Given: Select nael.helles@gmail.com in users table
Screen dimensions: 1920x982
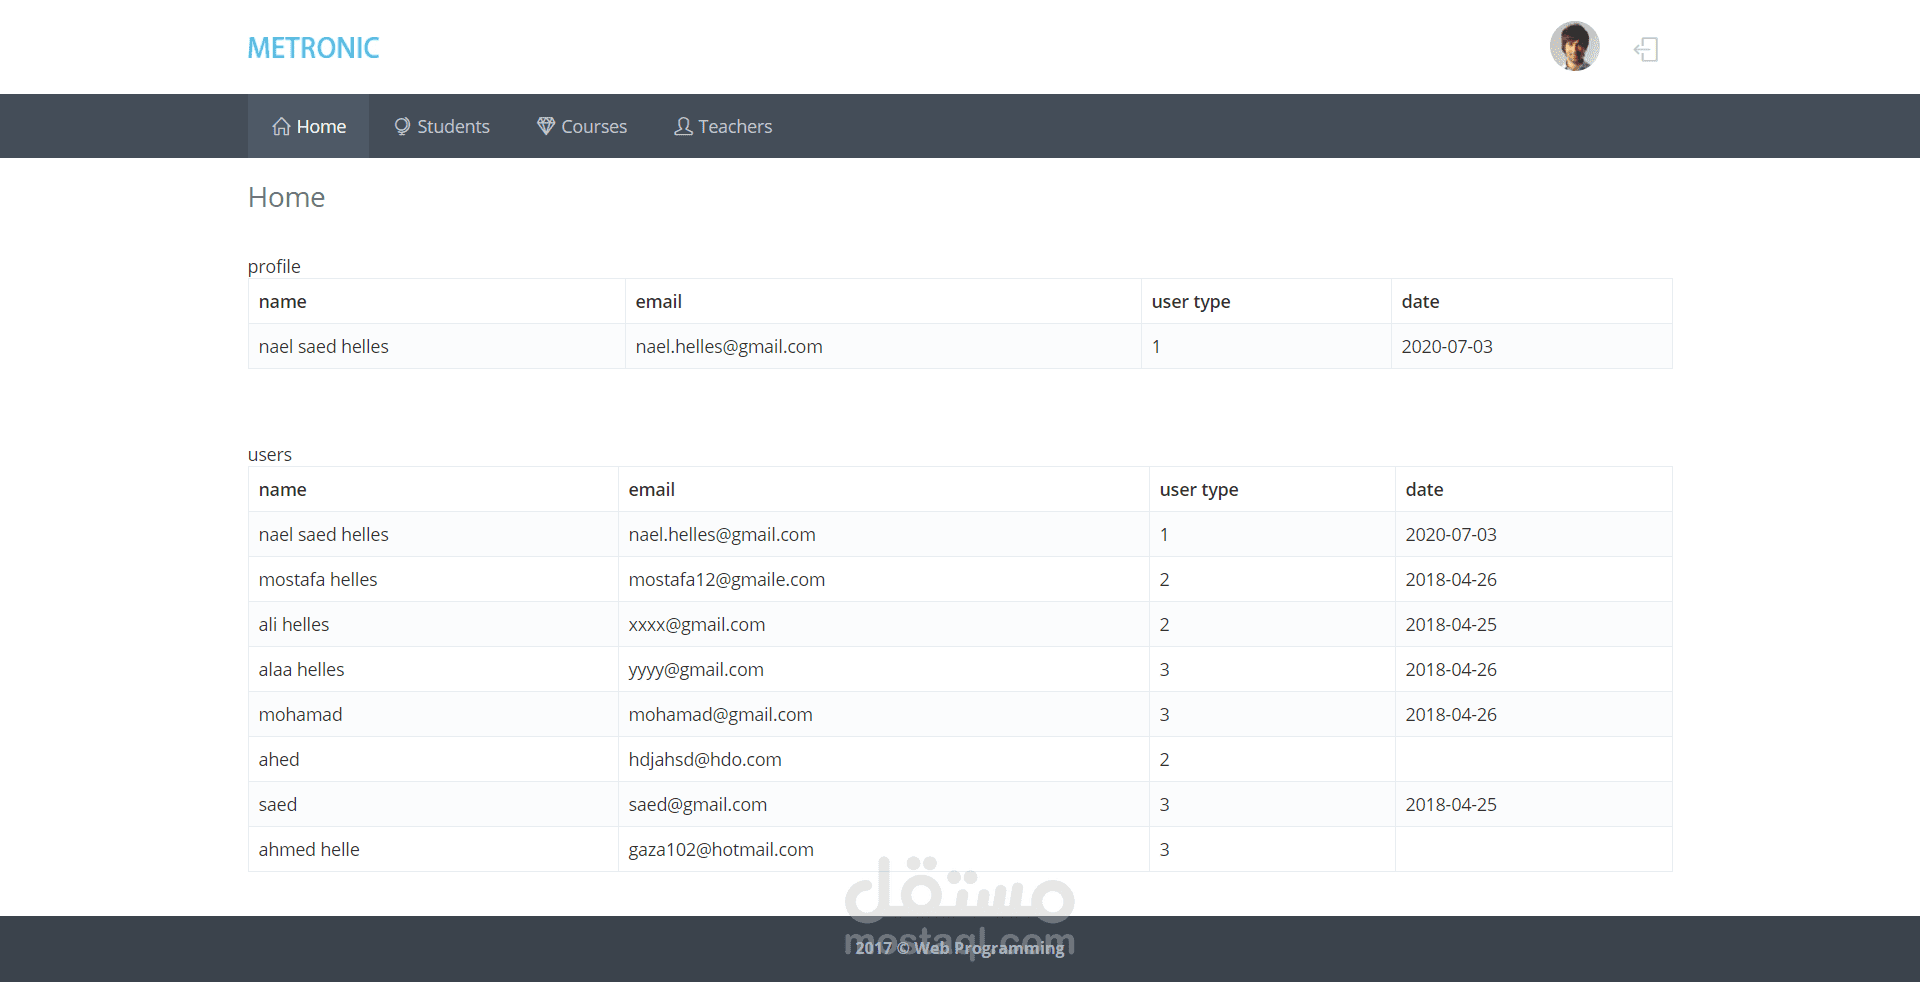Looking at the screenshot, I should tap(722, 535).
